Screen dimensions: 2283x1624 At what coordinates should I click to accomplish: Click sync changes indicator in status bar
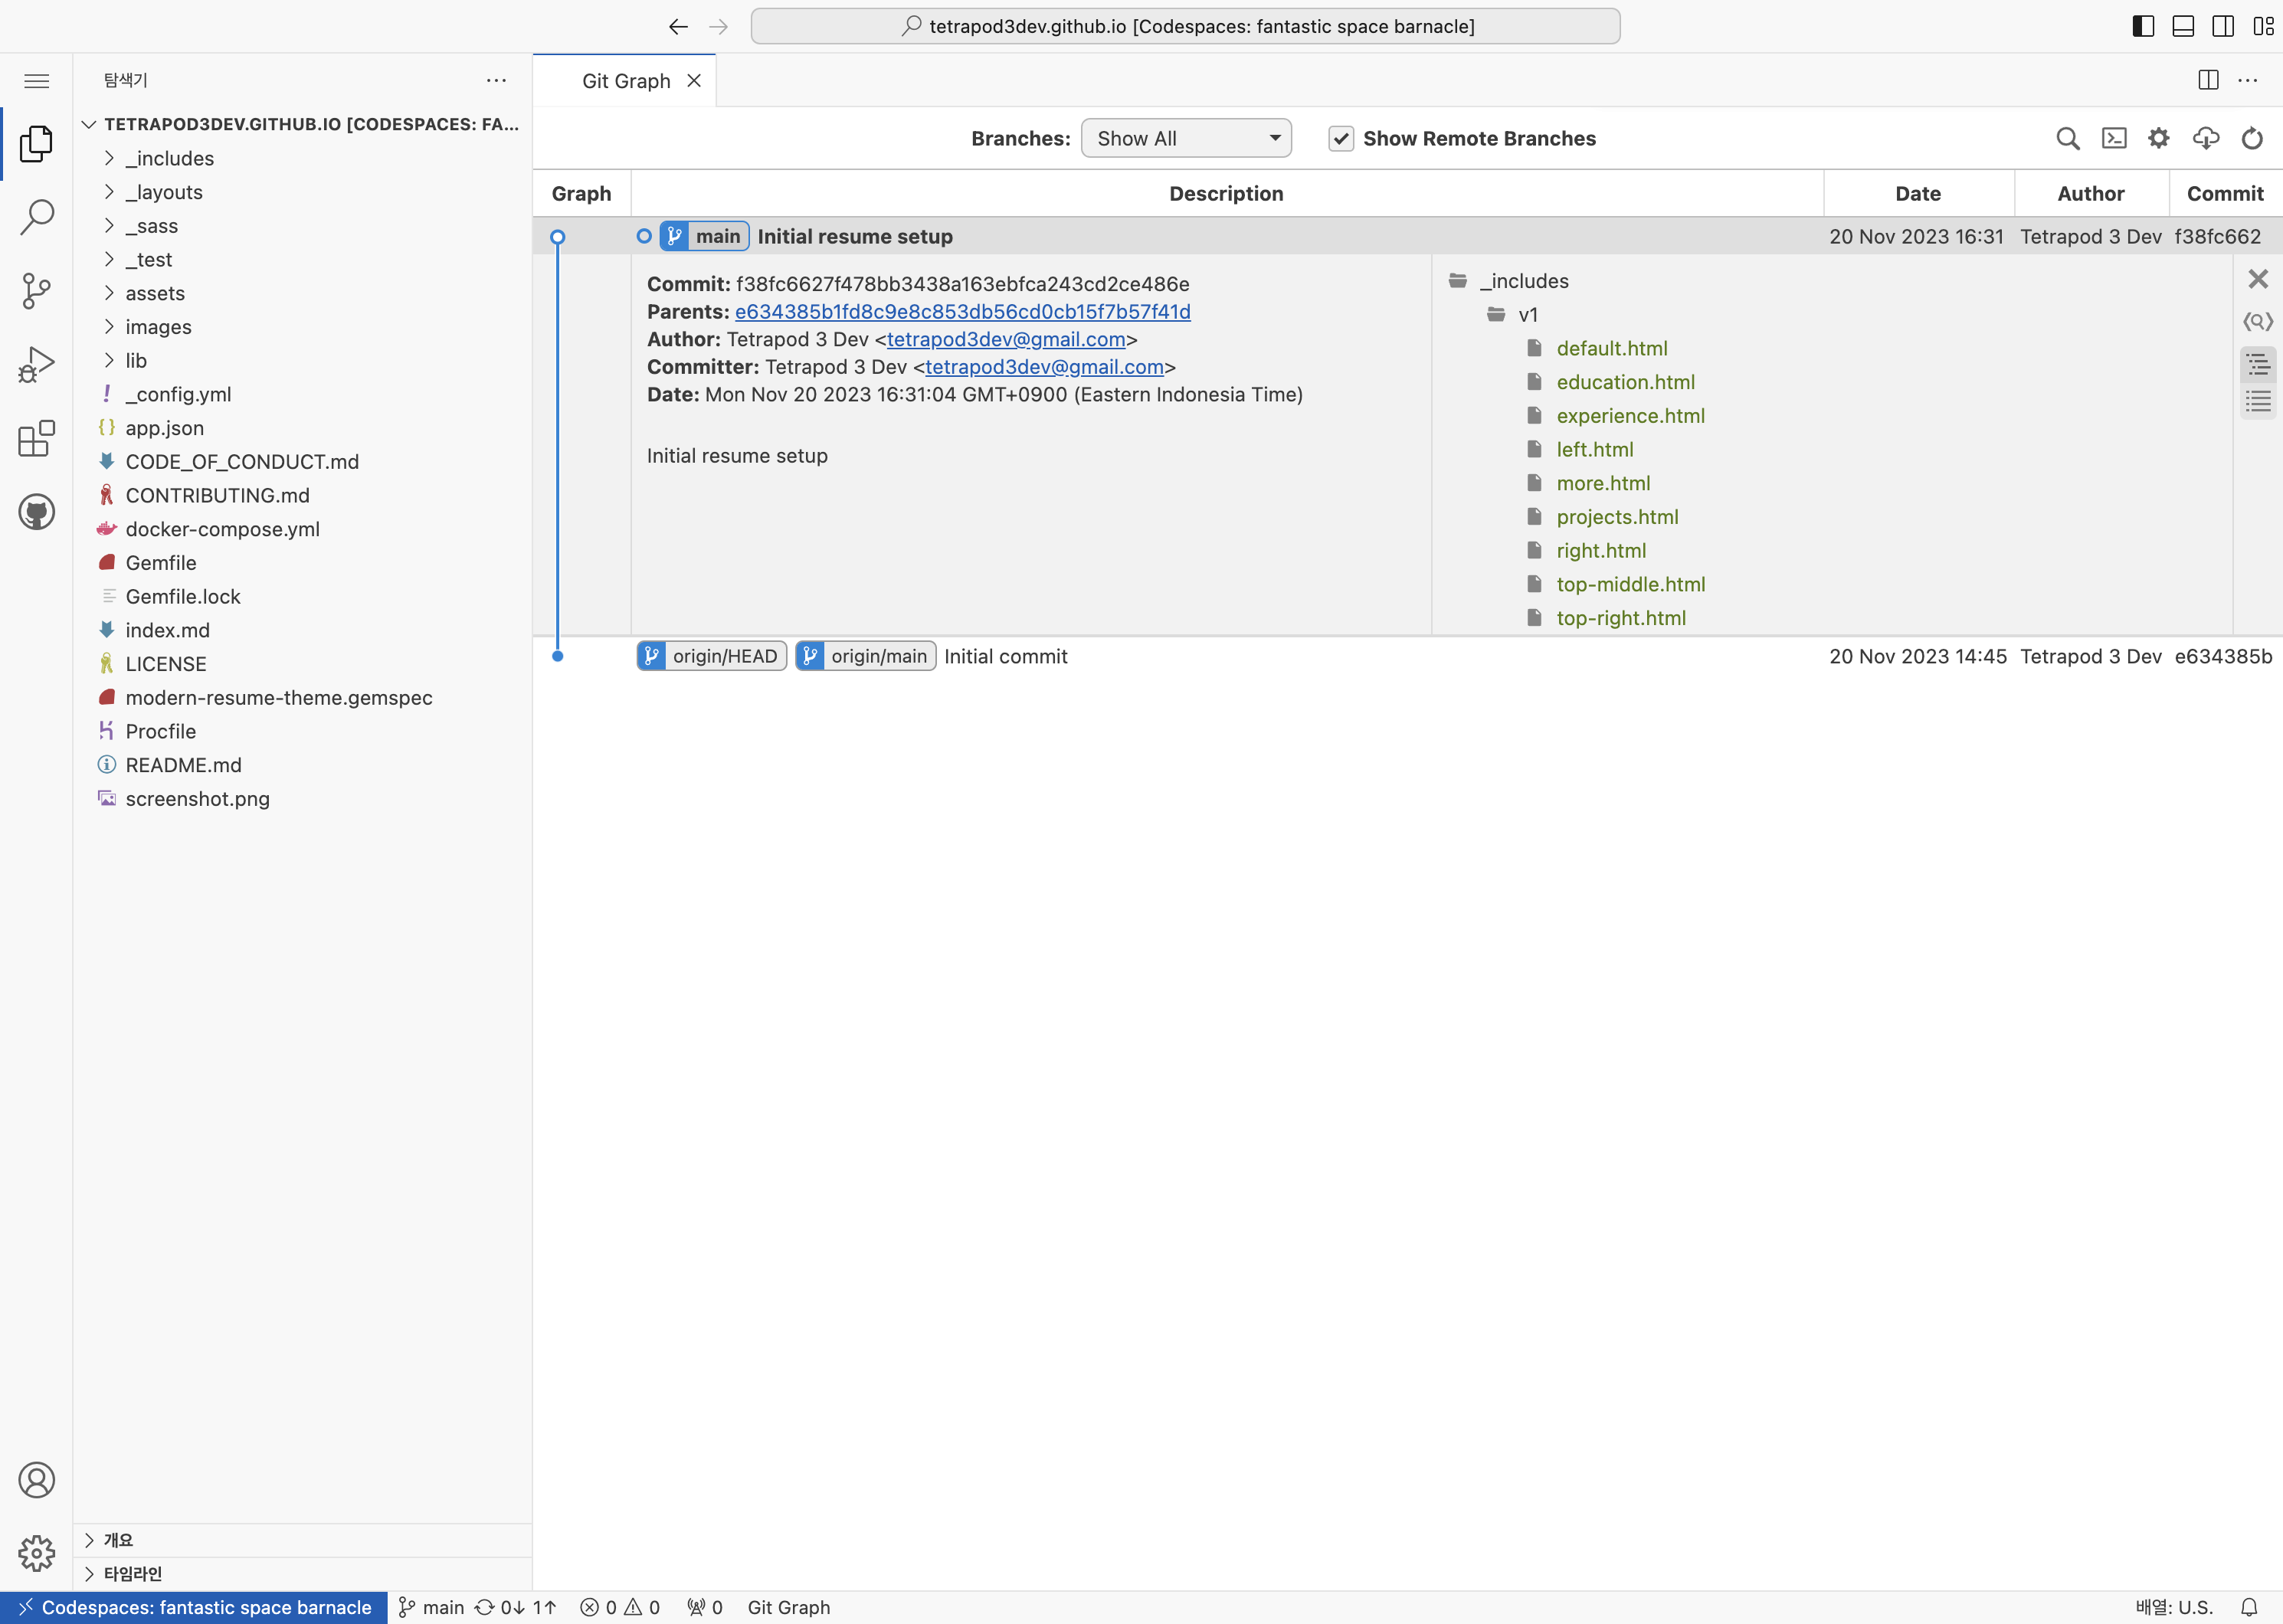coord(516,1608)
